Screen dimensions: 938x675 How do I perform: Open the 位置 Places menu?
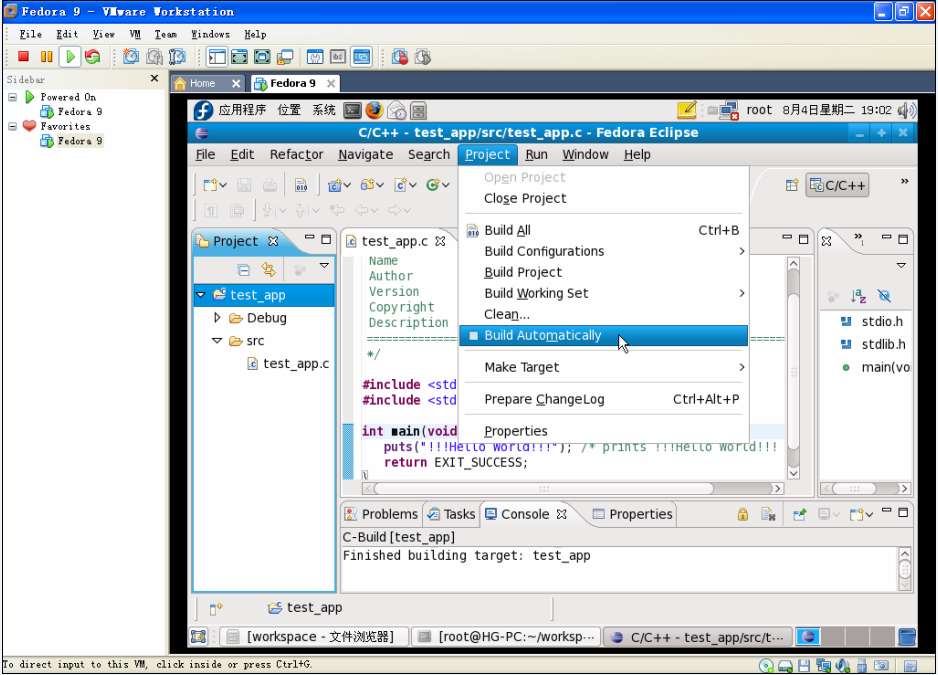[x=289, y=110]
